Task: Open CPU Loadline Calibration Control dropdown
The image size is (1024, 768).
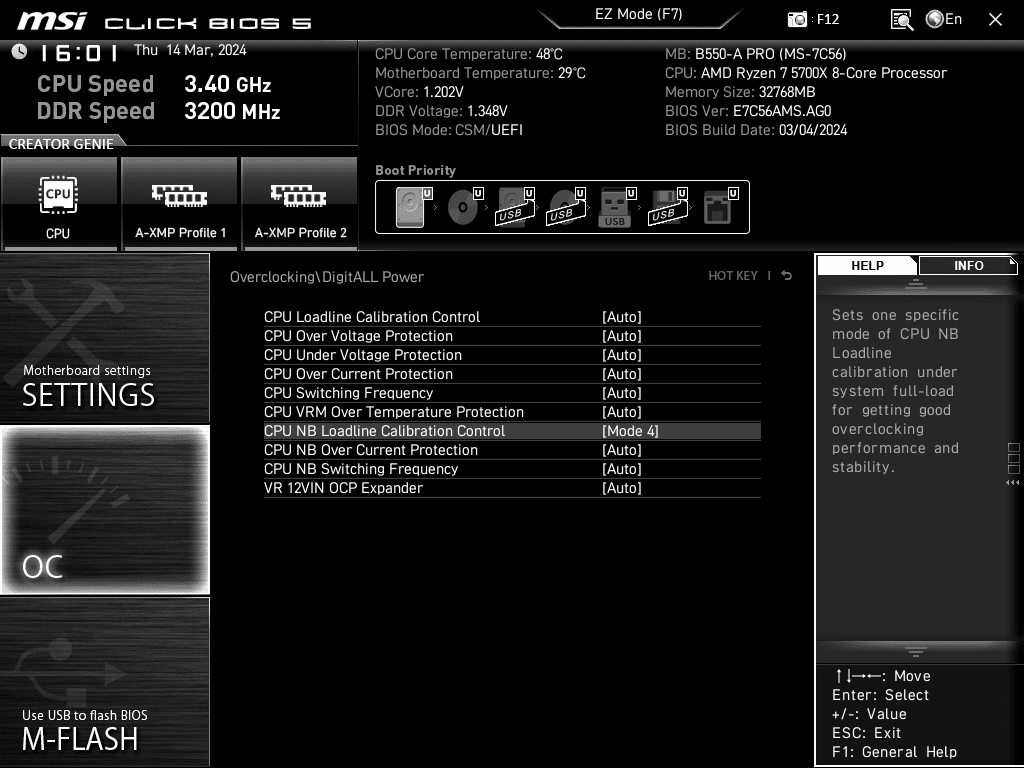Action: tap(512, 317)
